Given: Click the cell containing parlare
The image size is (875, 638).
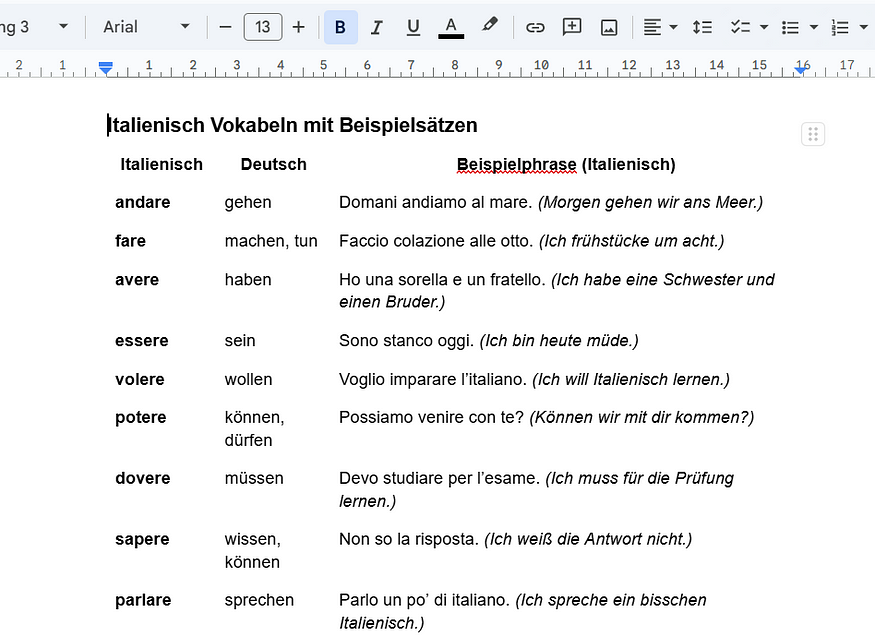Looking at the screenshot, I should [x=143, y=599].
